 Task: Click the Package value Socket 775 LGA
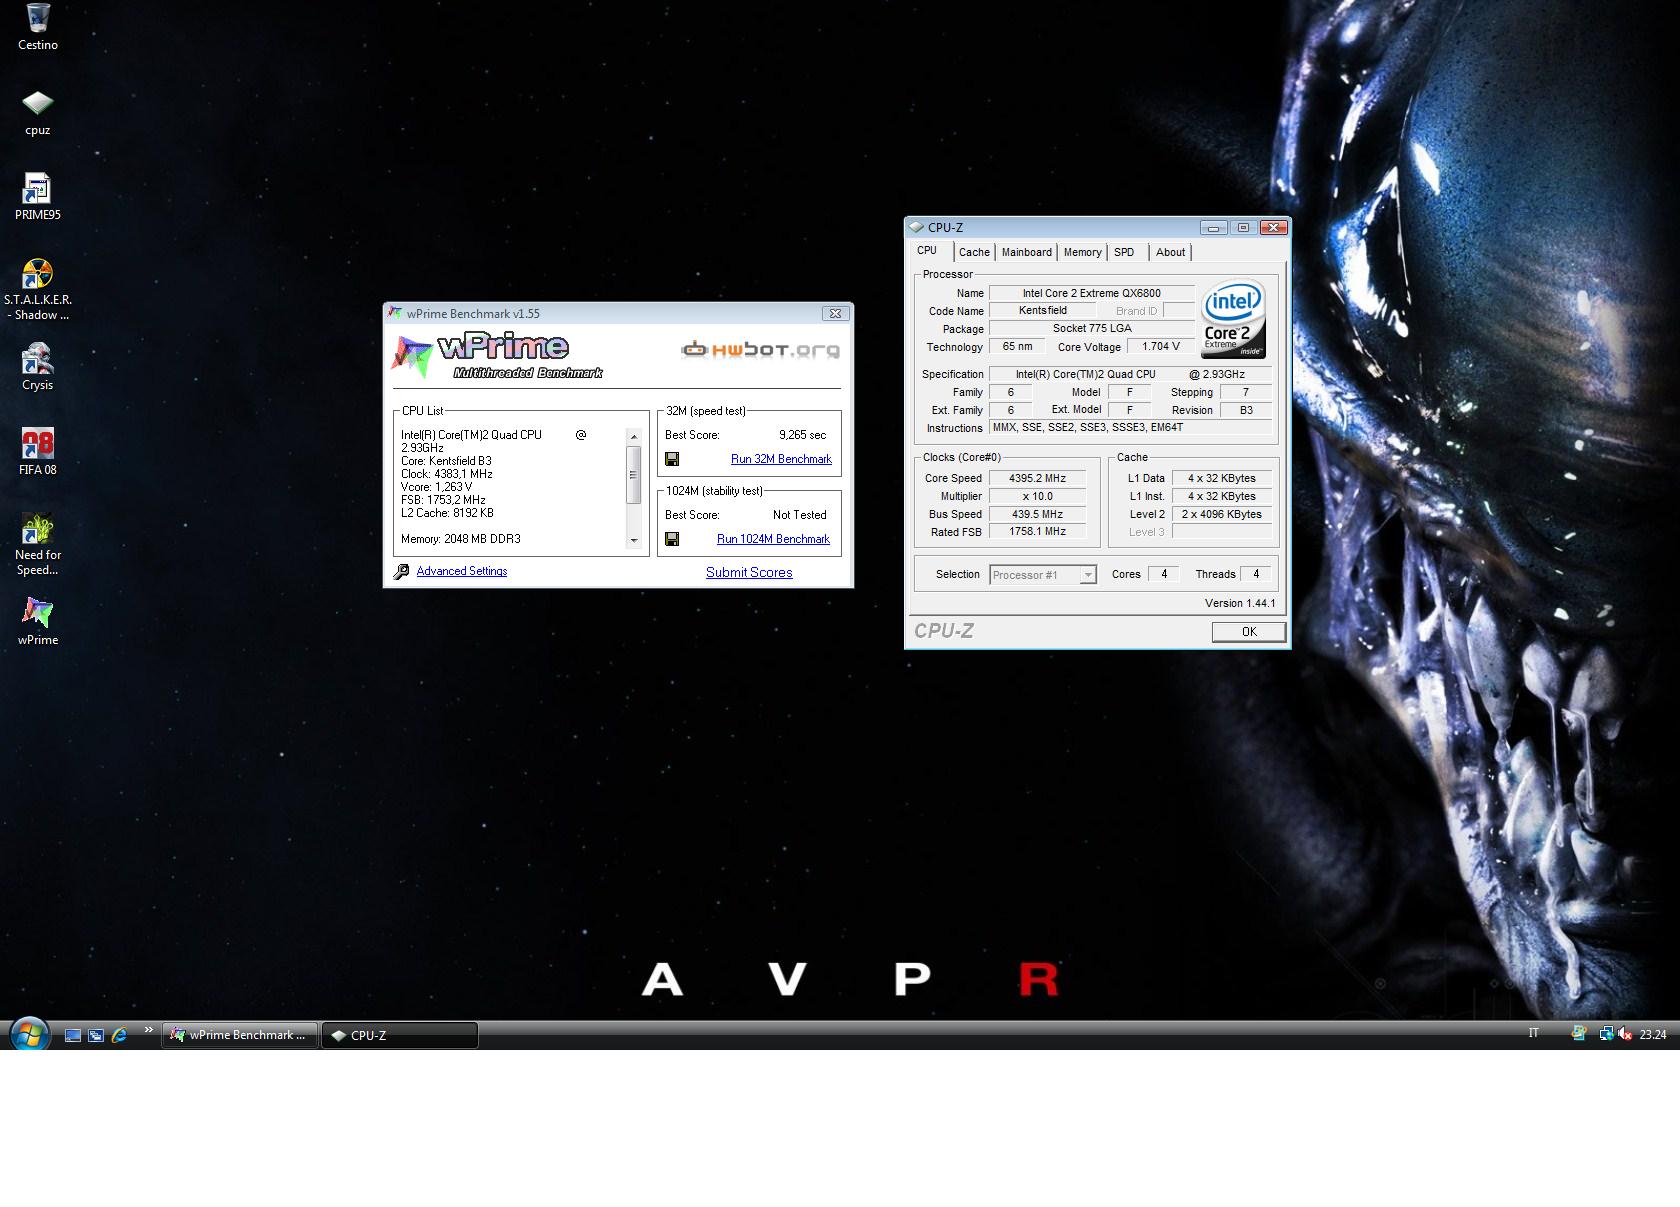point(1091,328)
